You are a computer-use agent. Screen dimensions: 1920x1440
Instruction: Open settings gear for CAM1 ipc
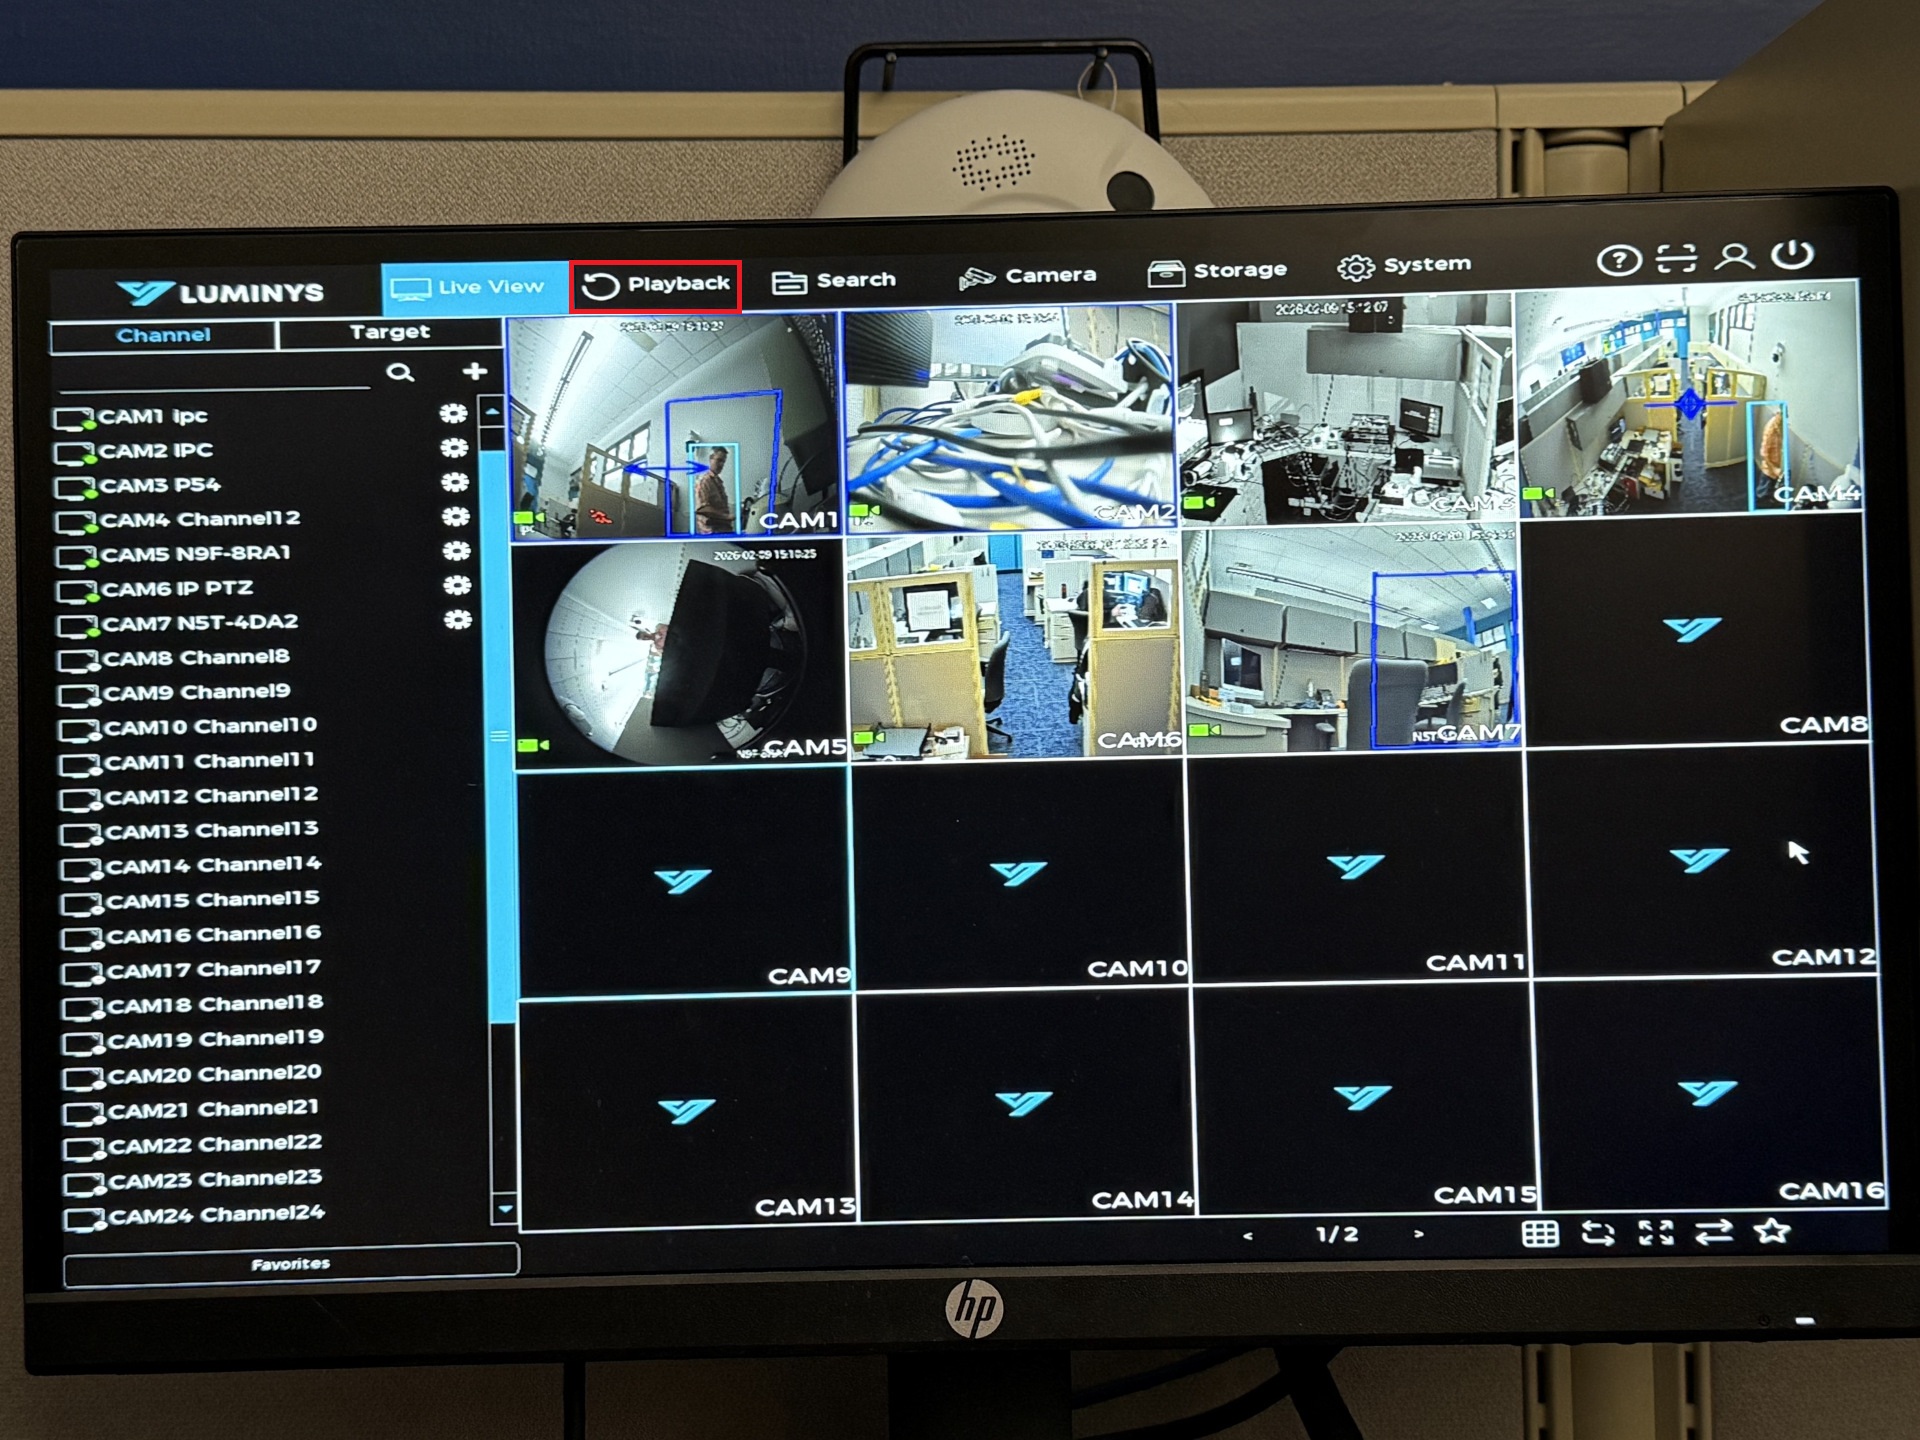coord(453,413)
